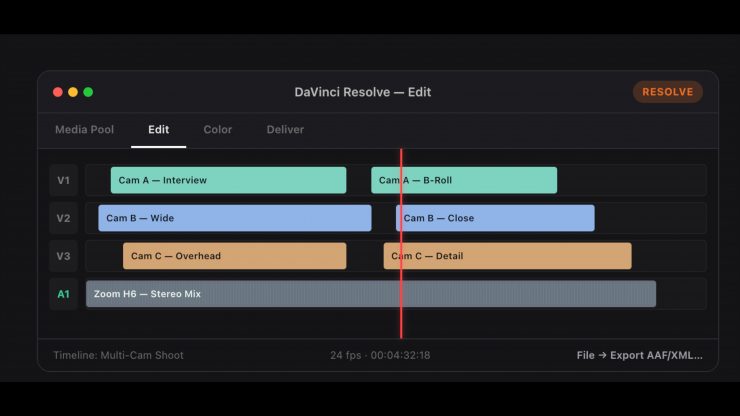Click the red playhead line

tap(401, 244)
